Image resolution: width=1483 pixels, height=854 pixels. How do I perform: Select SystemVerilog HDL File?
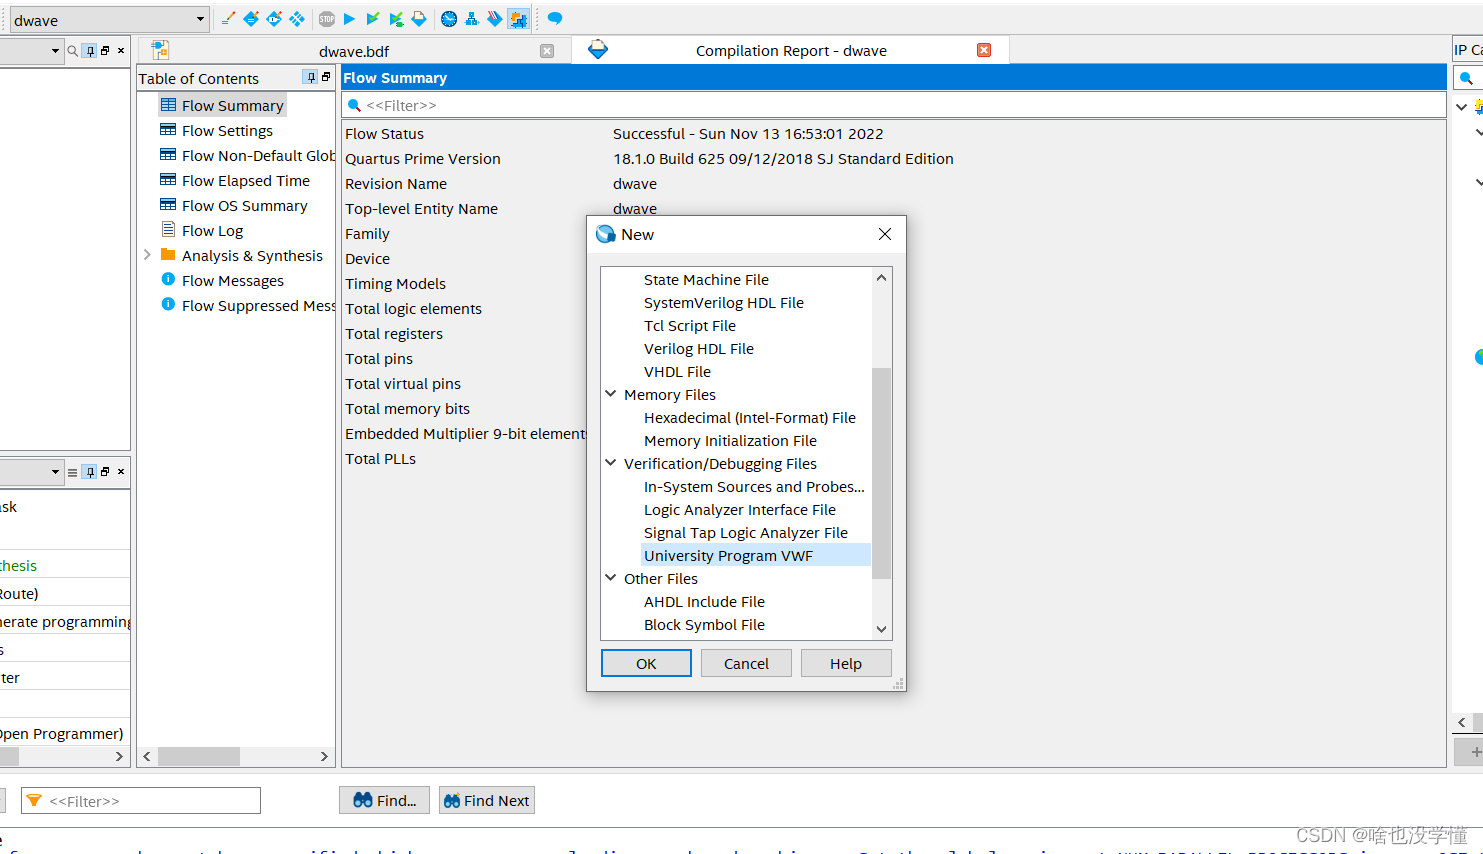click(724, 303)
